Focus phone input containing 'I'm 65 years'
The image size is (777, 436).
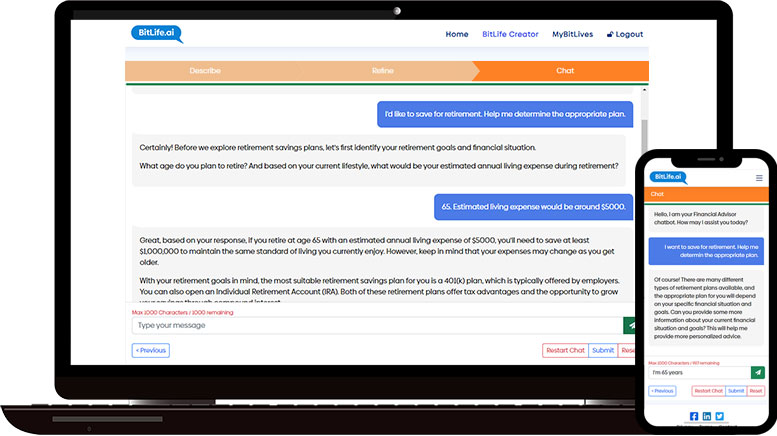pos(700,372)
